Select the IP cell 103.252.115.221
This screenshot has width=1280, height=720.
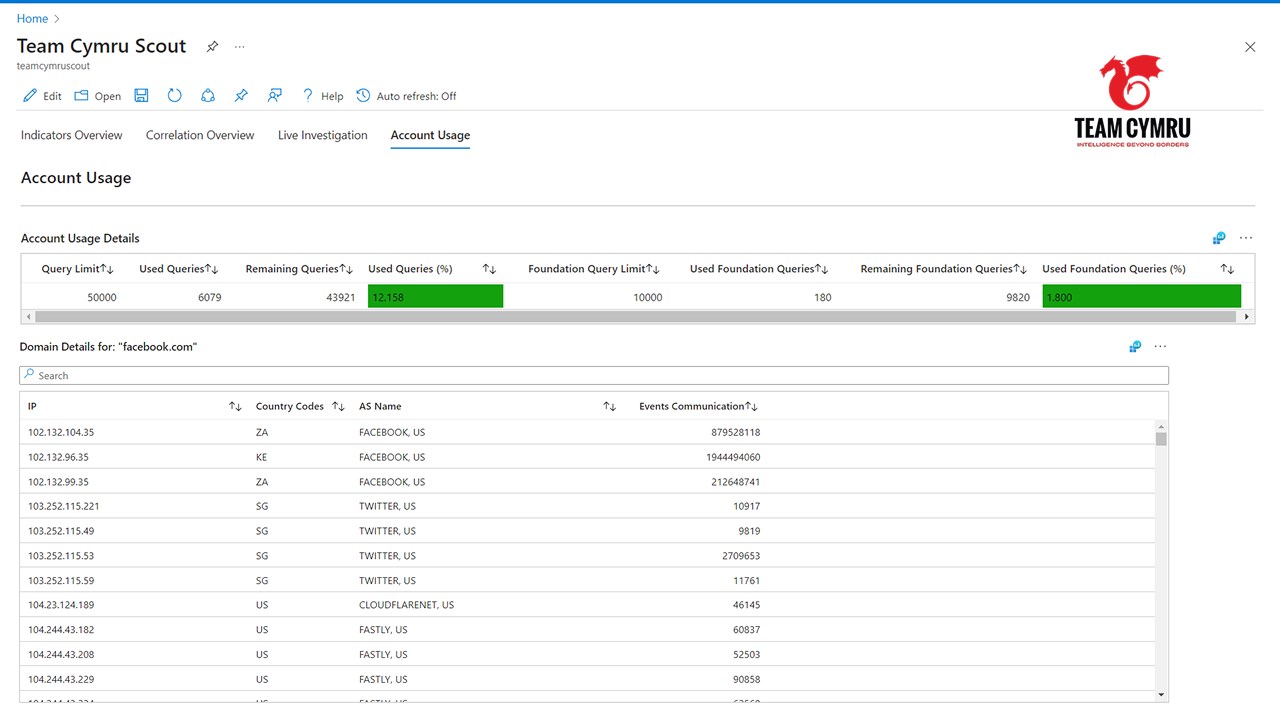tap(64, 507)
